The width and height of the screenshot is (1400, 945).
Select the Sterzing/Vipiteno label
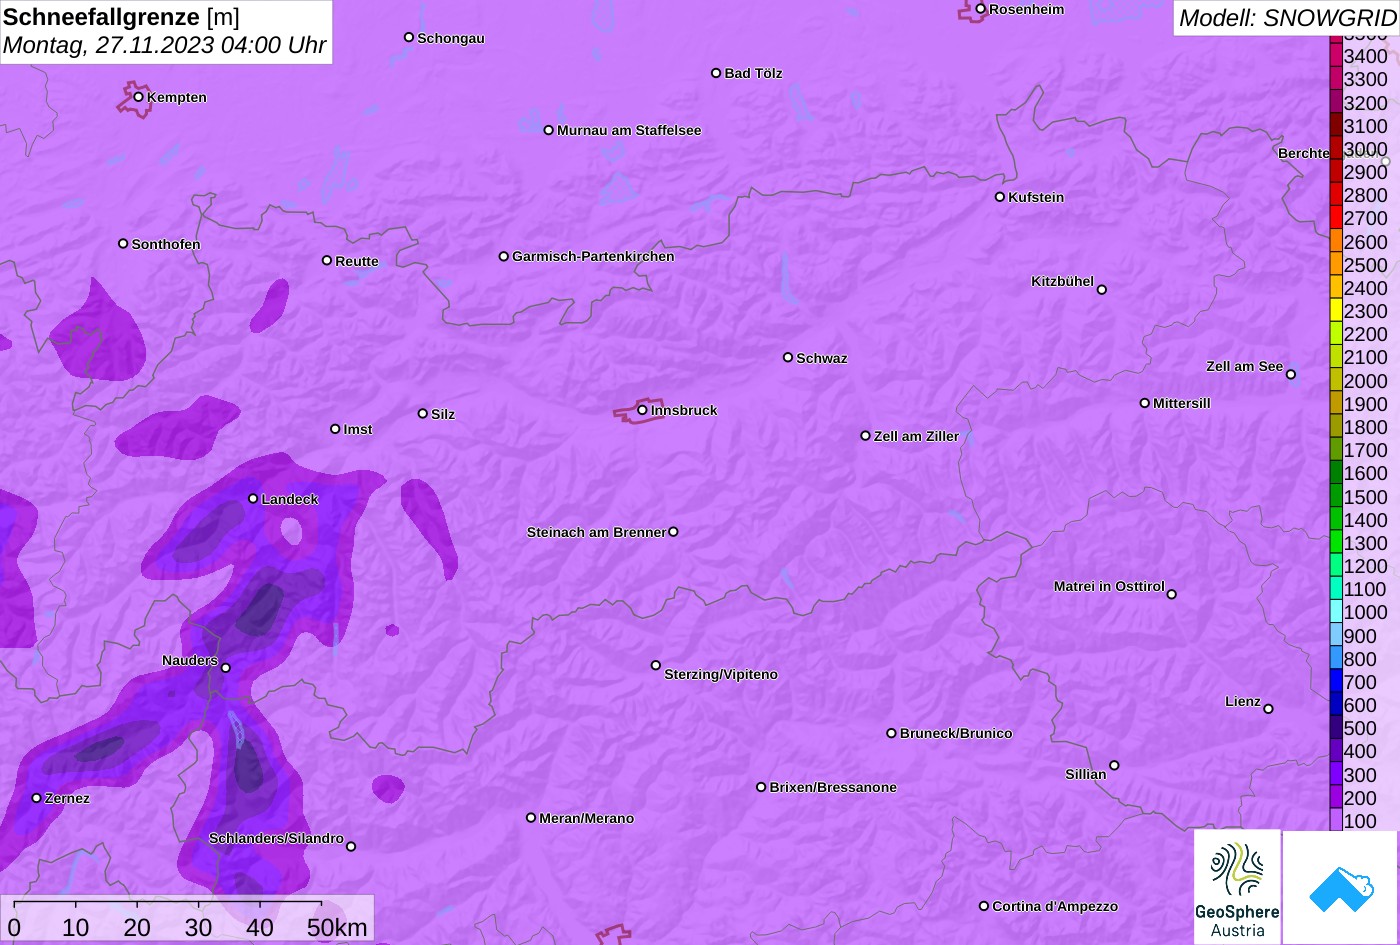tap(721, 675)
